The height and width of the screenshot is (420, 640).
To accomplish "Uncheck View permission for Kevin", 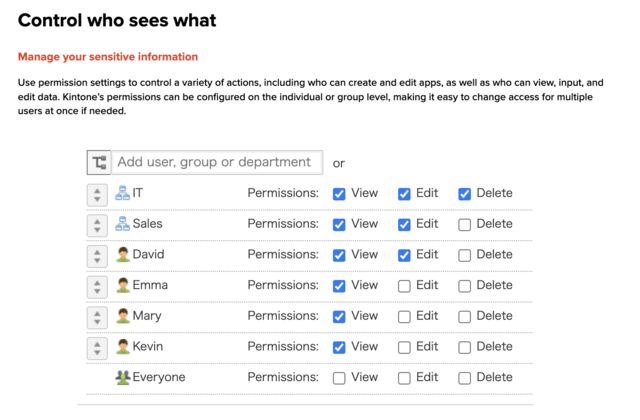I will tap(339, 347).
